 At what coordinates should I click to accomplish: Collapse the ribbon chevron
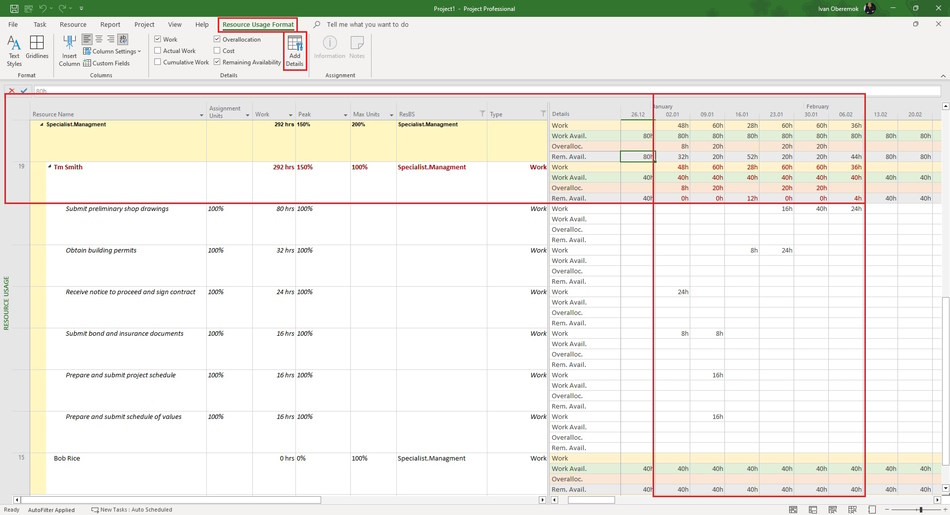[x=943, y=76]
